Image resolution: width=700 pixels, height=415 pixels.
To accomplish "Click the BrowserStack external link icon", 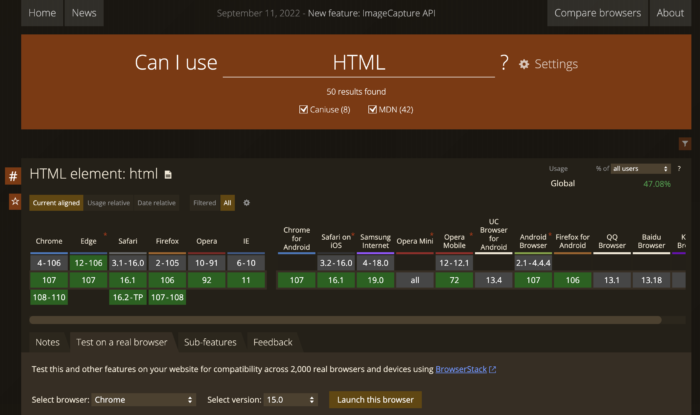I will point(492,370).
